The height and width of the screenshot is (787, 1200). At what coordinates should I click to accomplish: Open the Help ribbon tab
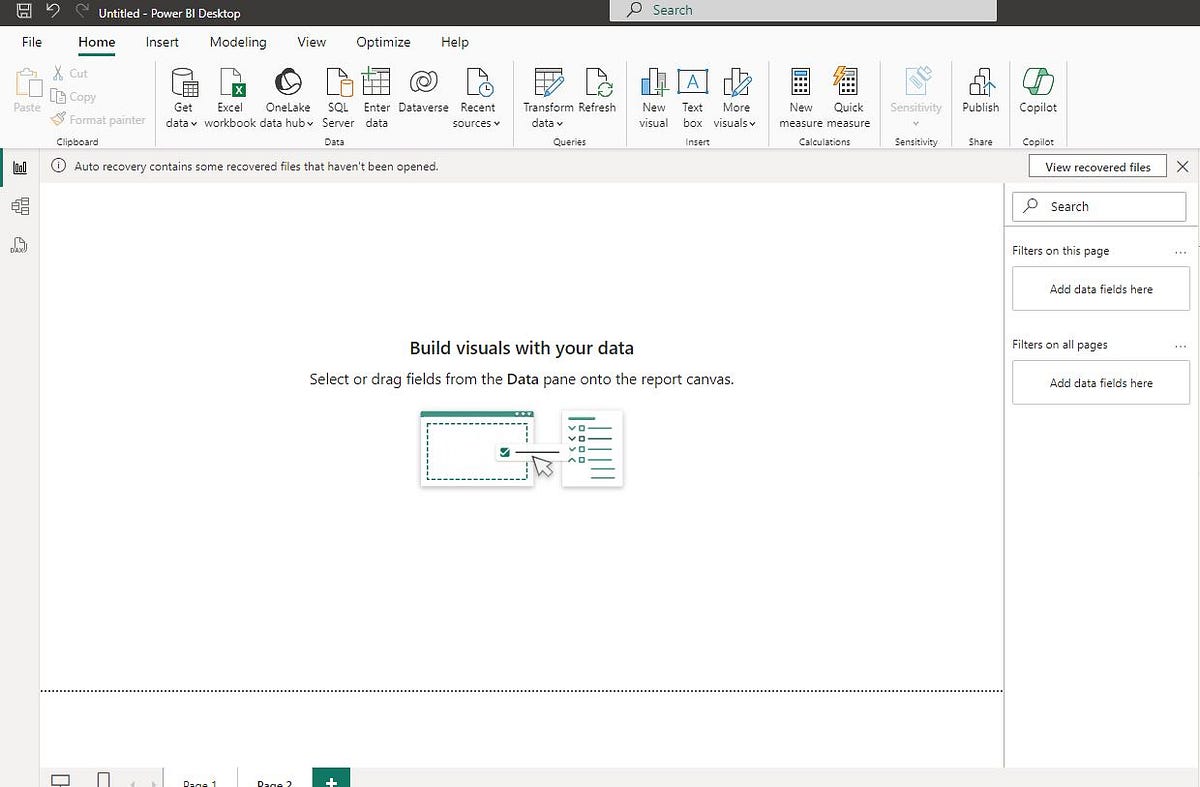point(455,42)
